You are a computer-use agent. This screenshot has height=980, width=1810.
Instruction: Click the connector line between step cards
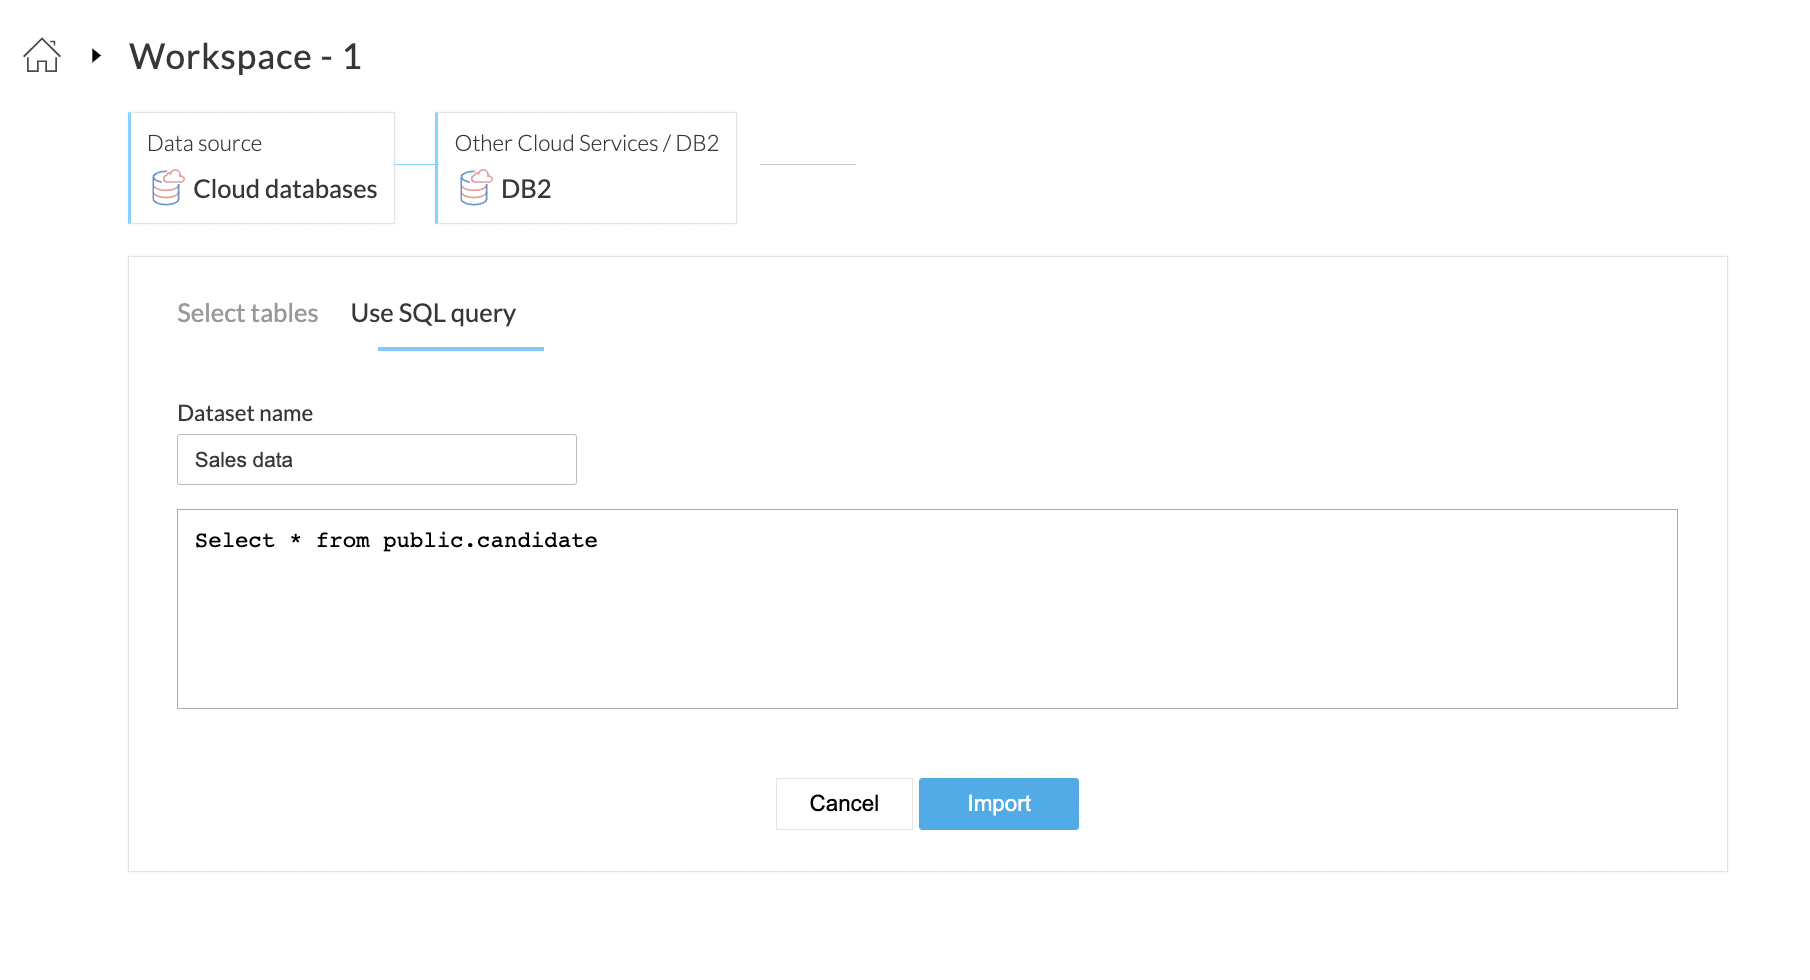pyautogui.click(x=415, y=164)
